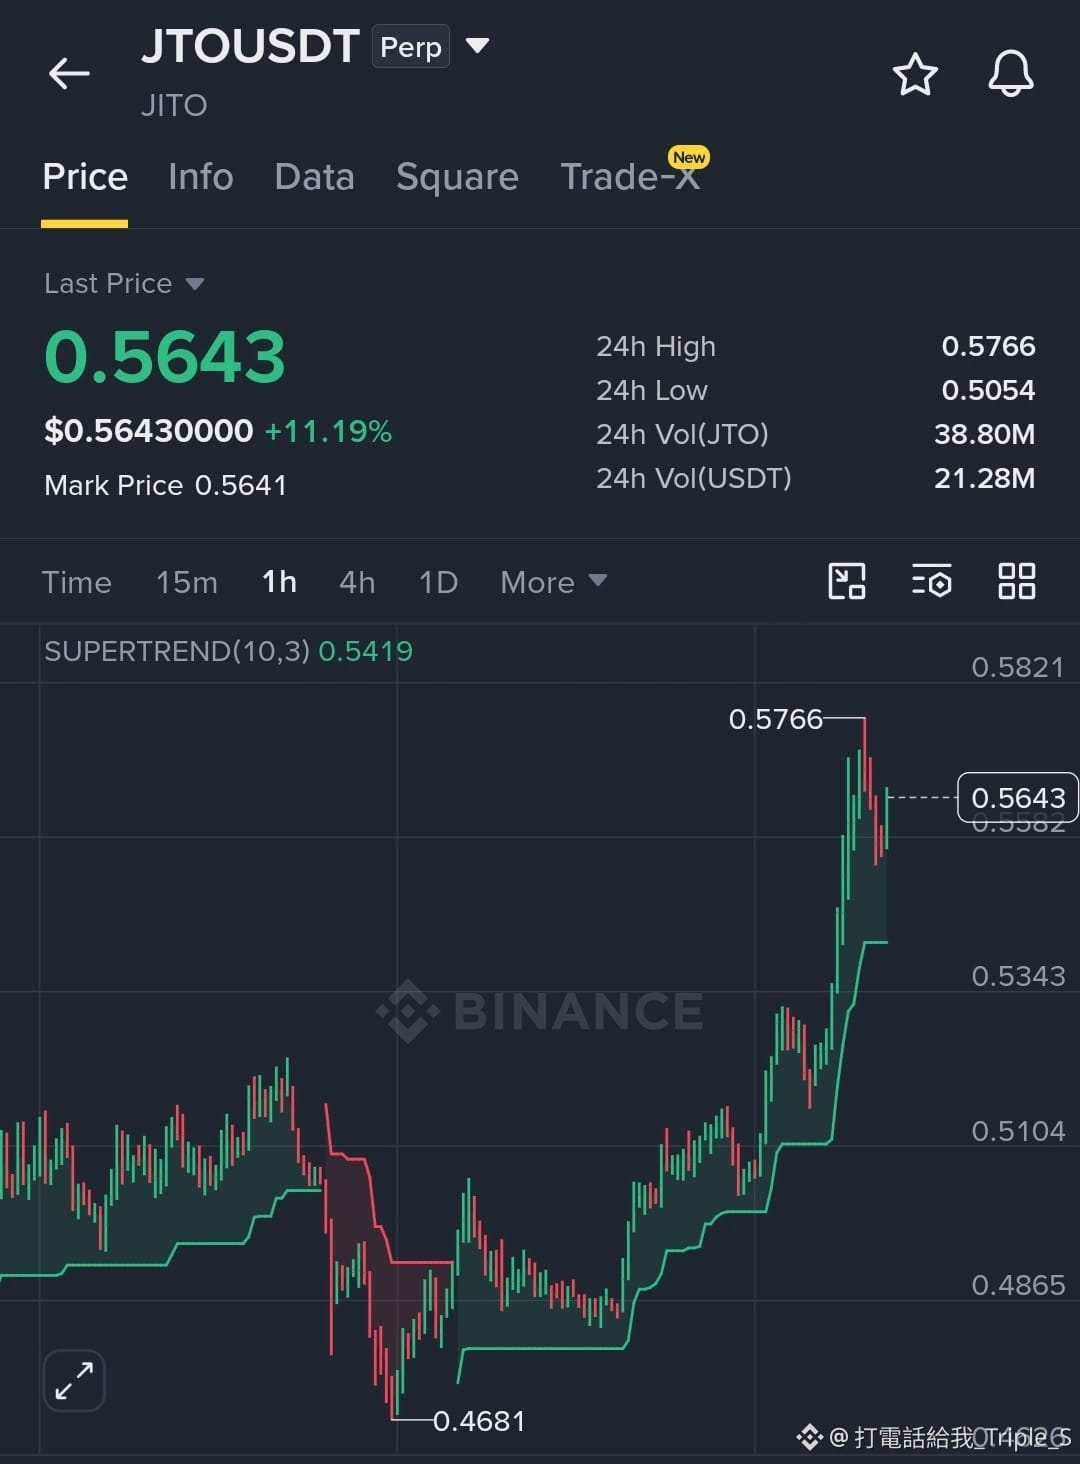
Task: Select the 1h chart interval
Action: click(x=279, y=582)
